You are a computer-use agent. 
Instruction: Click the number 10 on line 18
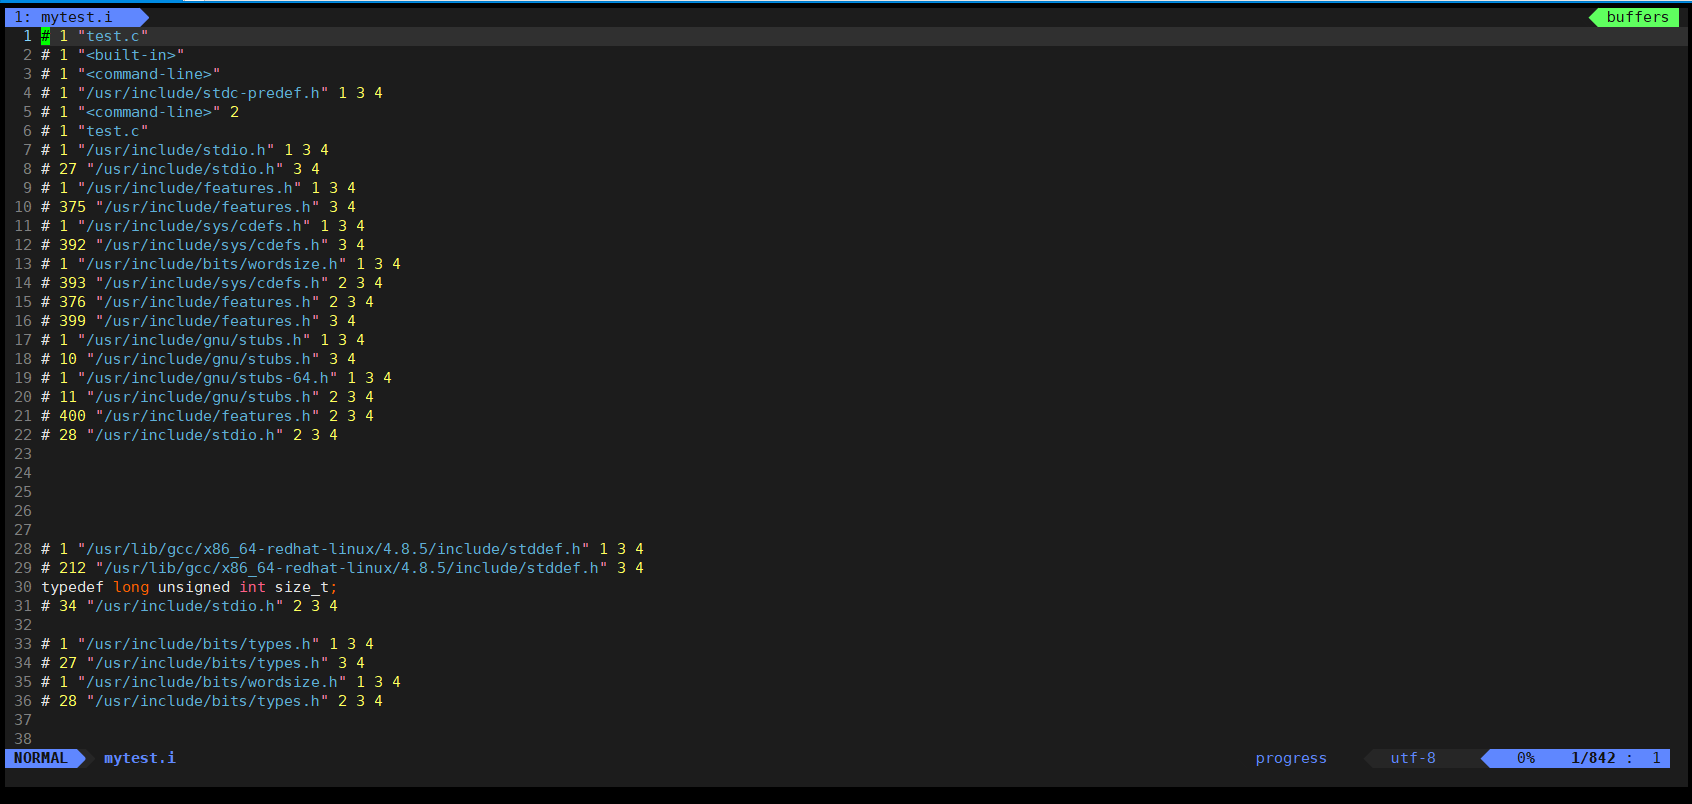[x=68, y=359]
